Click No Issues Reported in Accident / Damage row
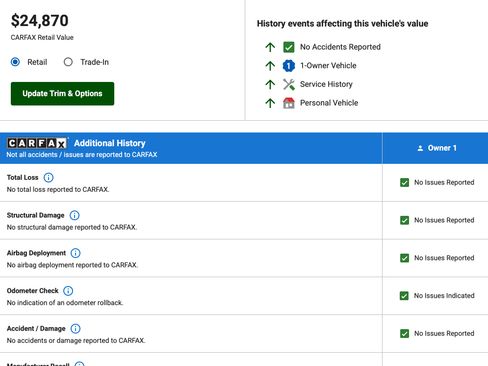Viewport: 488px width, 366px height. (x=444, y=334)
